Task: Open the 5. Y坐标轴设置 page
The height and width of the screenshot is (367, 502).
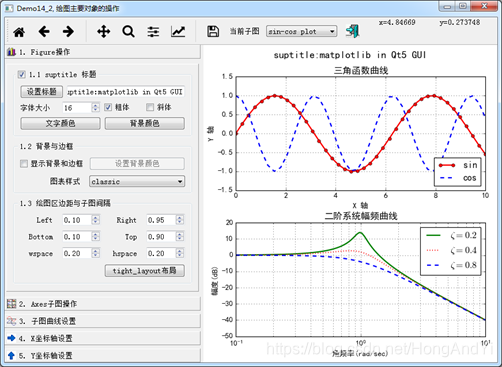Action: click(x=103, y=355)
